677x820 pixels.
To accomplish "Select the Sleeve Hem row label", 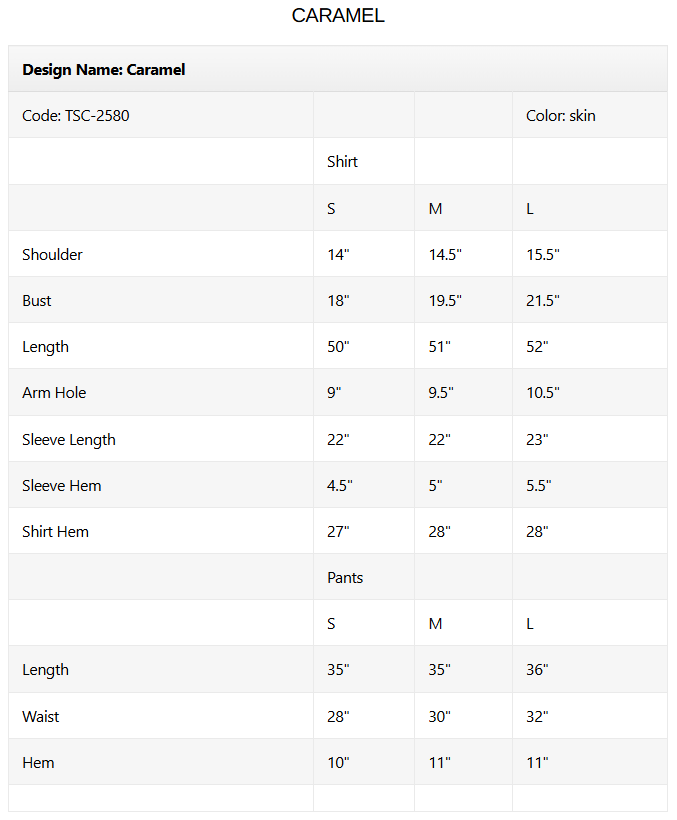I will [62, 486].
